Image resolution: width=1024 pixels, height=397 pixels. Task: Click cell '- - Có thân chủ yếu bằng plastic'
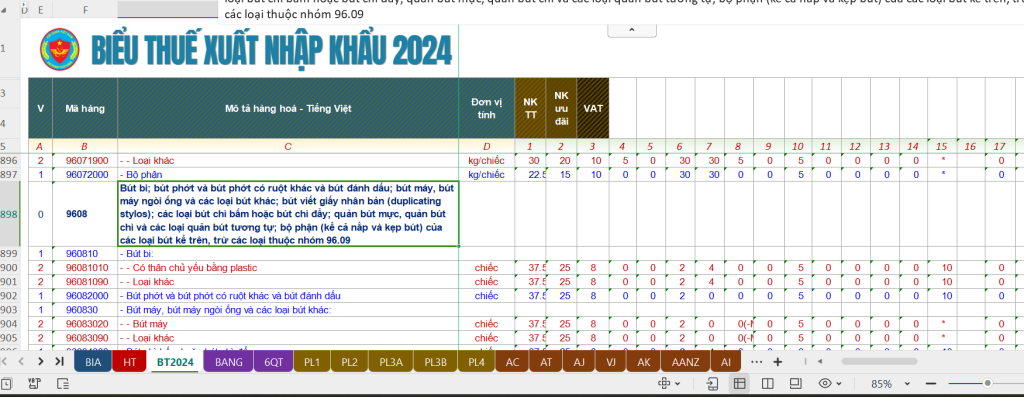(288, 268)
